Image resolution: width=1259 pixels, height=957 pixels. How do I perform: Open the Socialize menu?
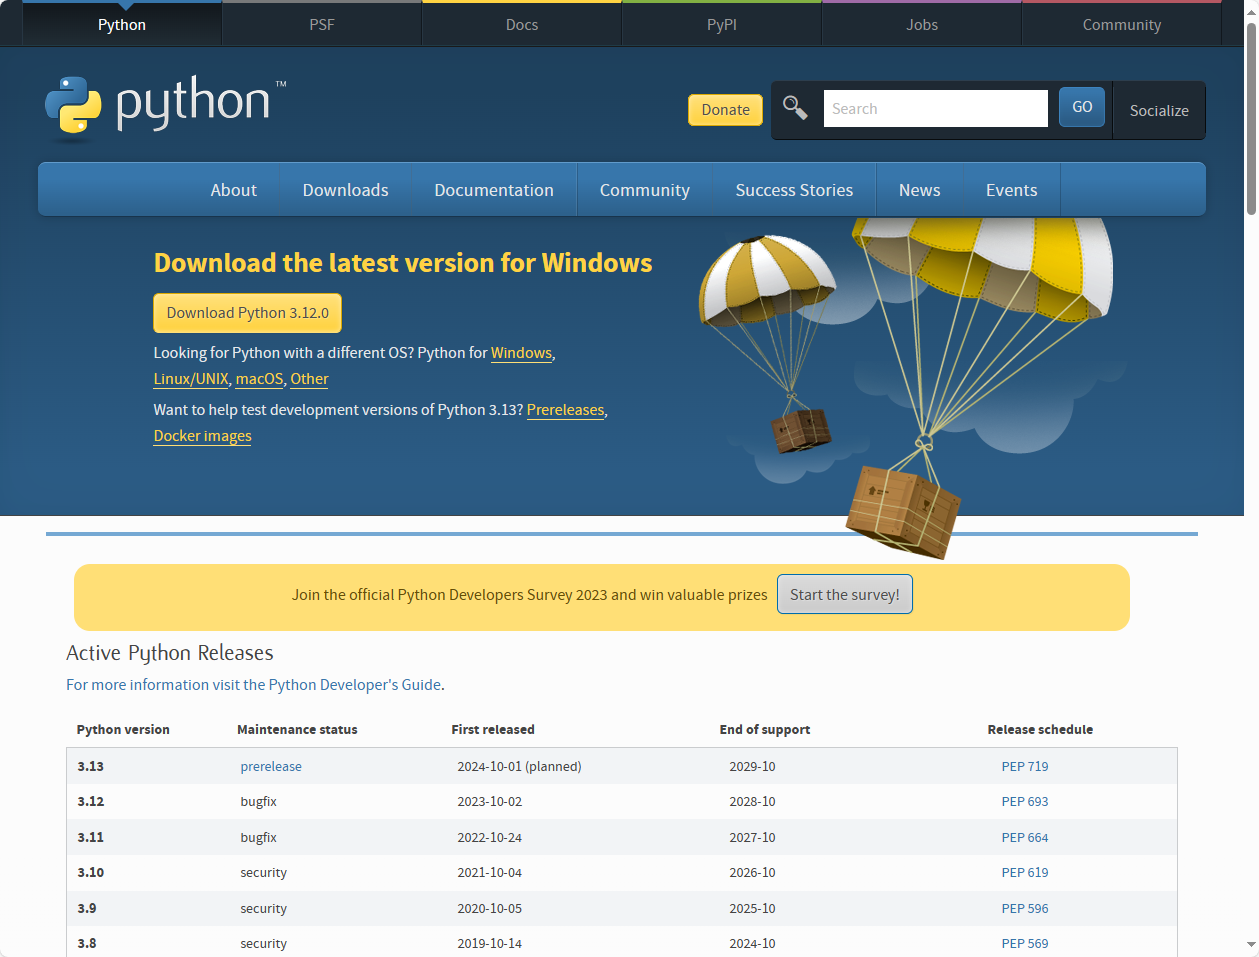1158,110
